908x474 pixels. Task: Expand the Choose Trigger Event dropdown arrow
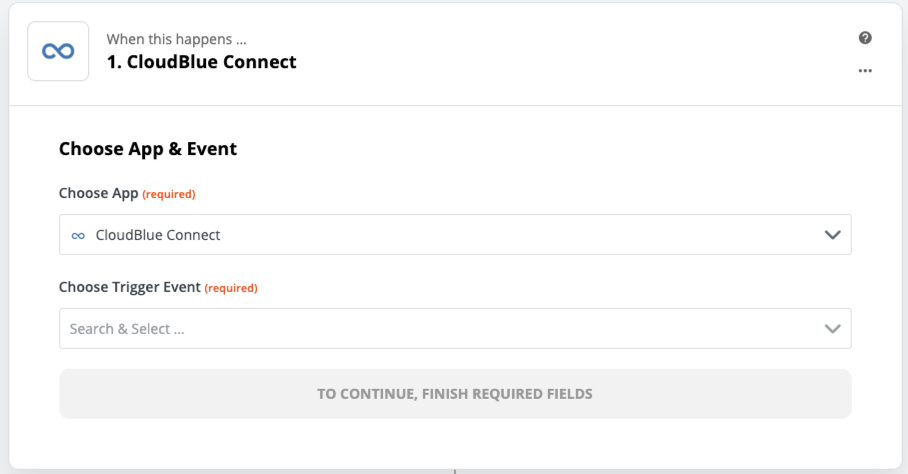pos(832,329)
